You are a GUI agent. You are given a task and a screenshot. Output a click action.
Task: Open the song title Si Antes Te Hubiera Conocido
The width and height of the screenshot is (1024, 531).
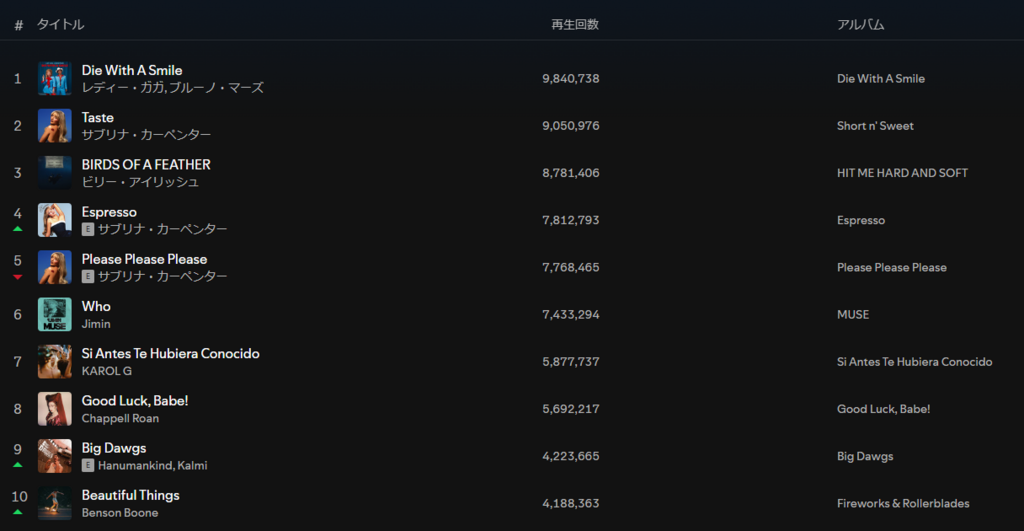click(170, 353)
